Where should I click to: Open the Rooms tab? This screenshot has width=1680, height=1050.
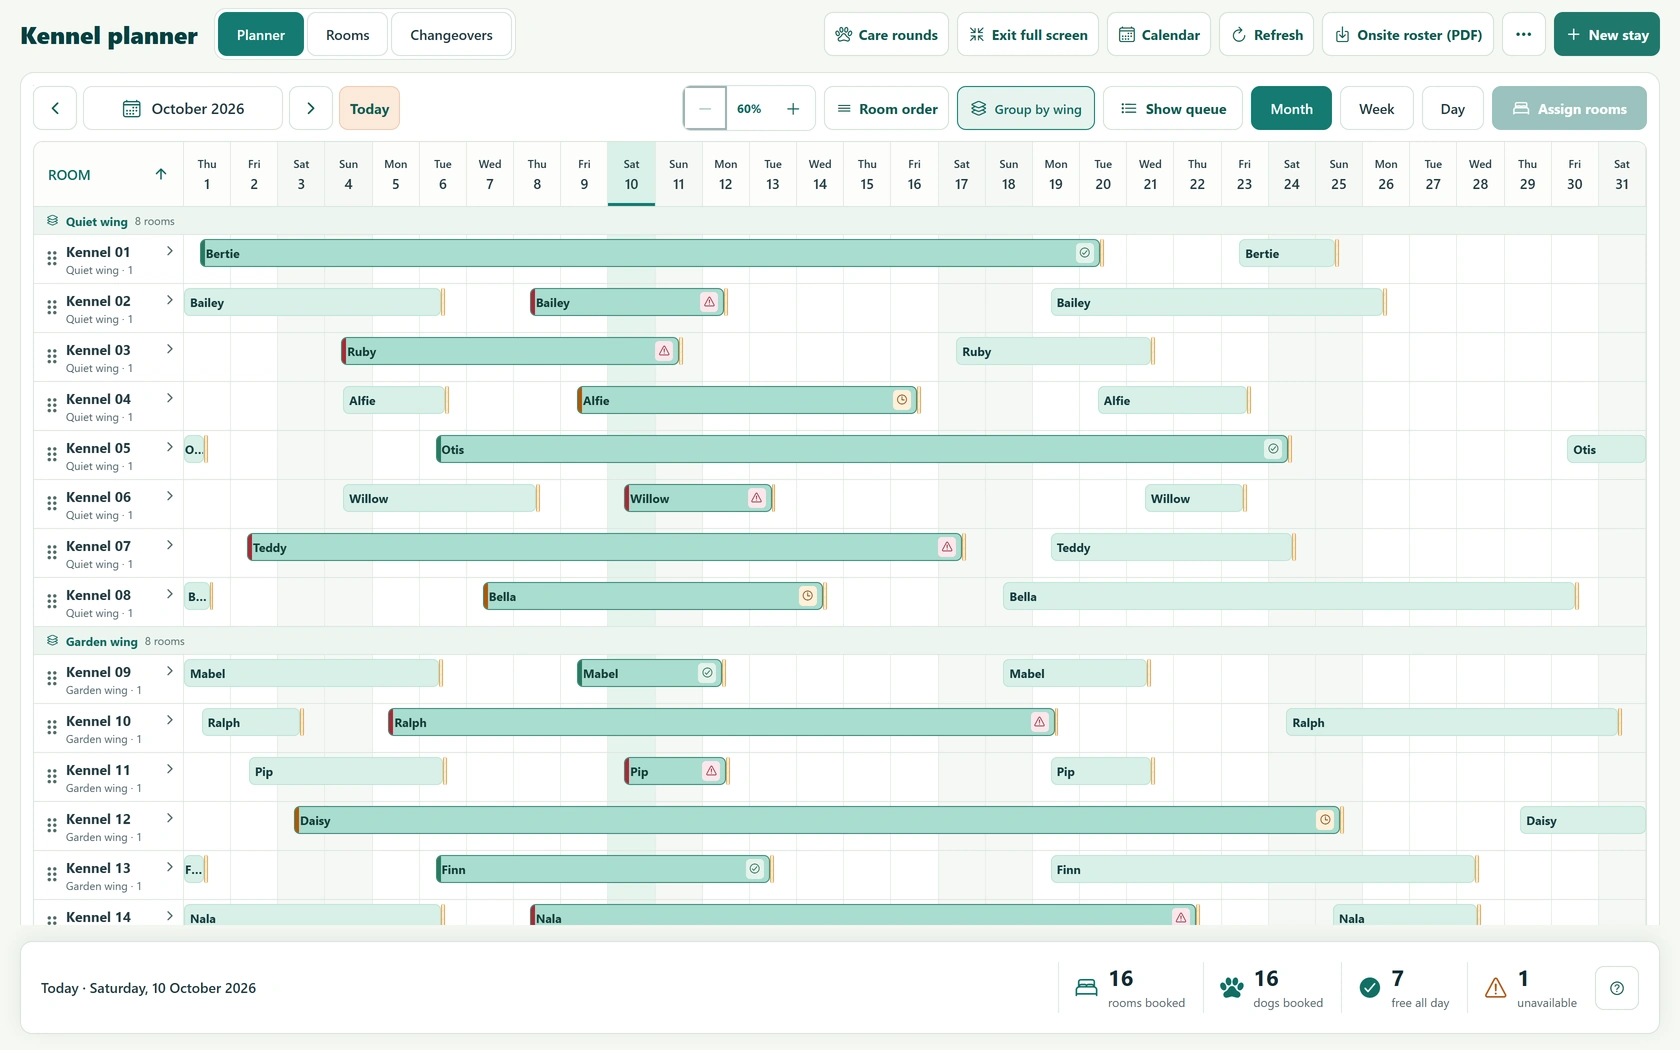coord(348,34)
